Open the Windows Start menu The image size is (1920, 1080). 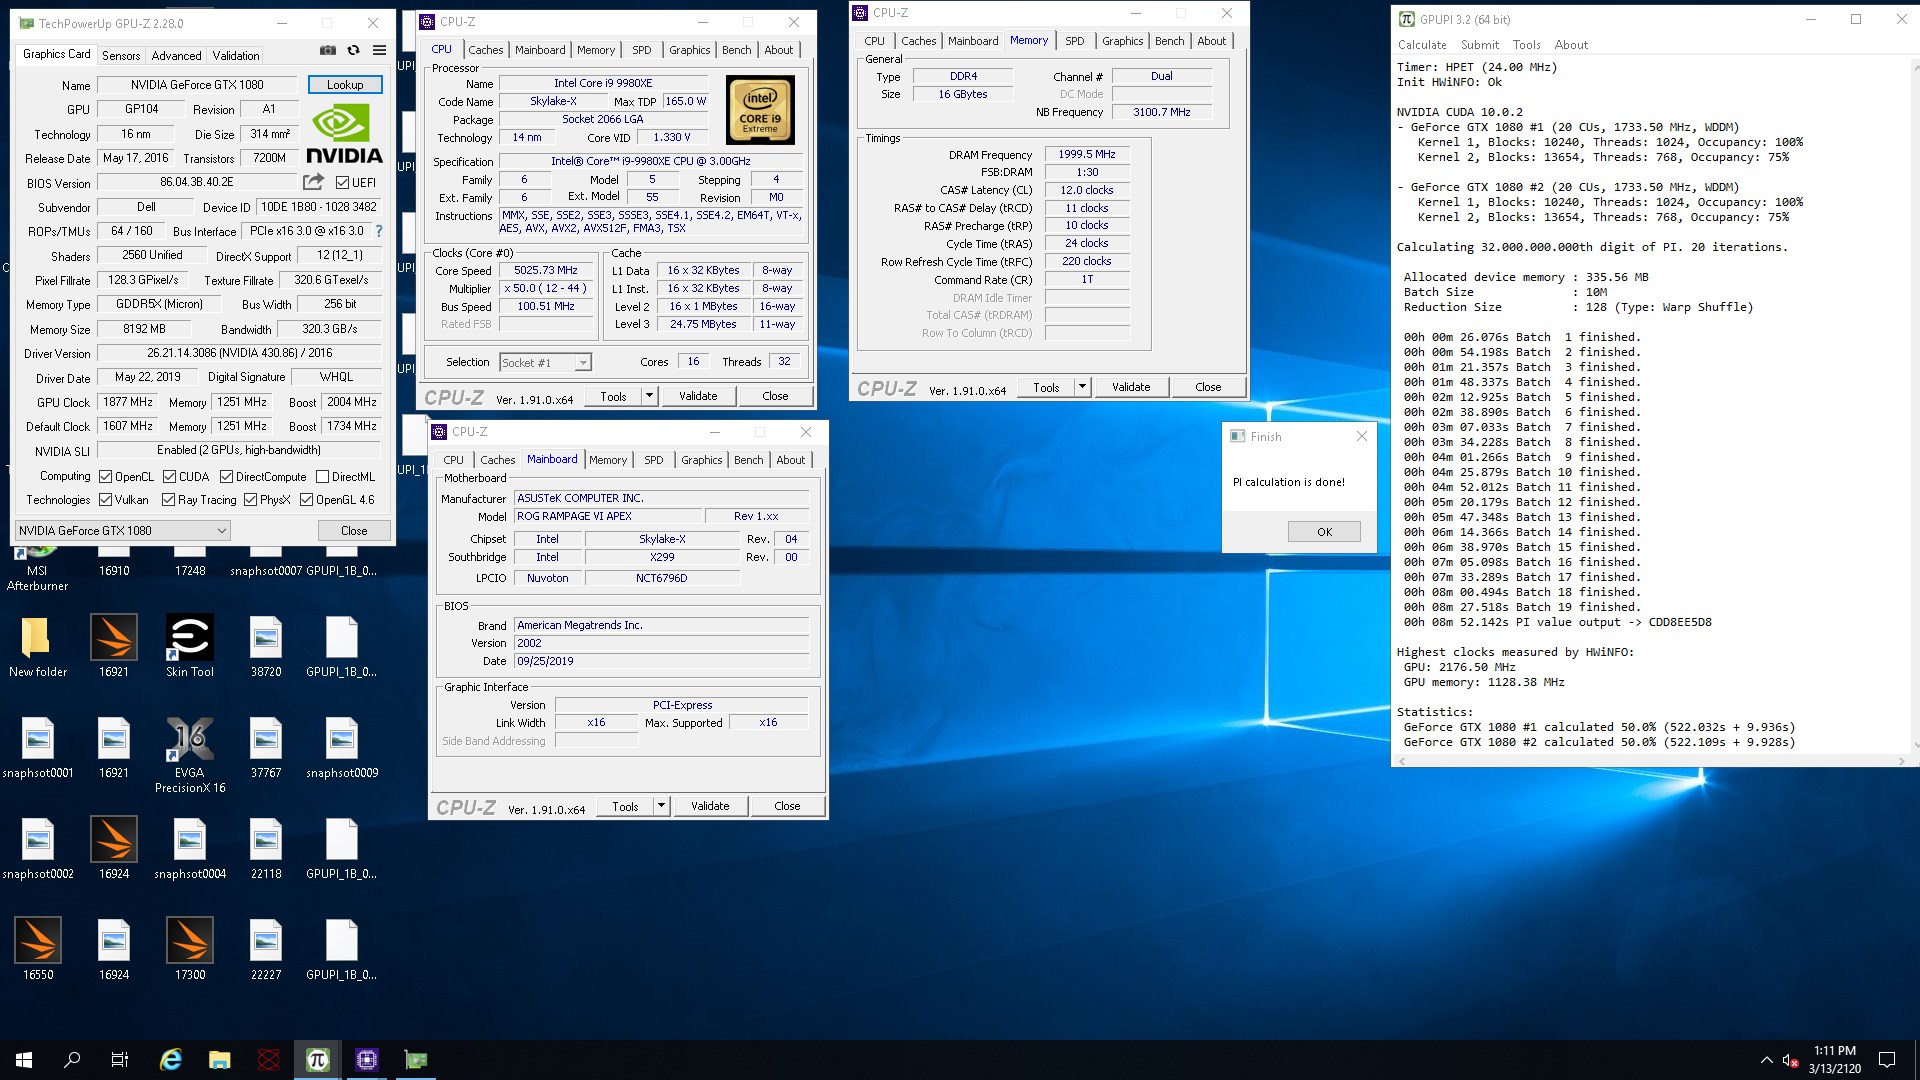pyautogui.click(x=24, y=1060)
